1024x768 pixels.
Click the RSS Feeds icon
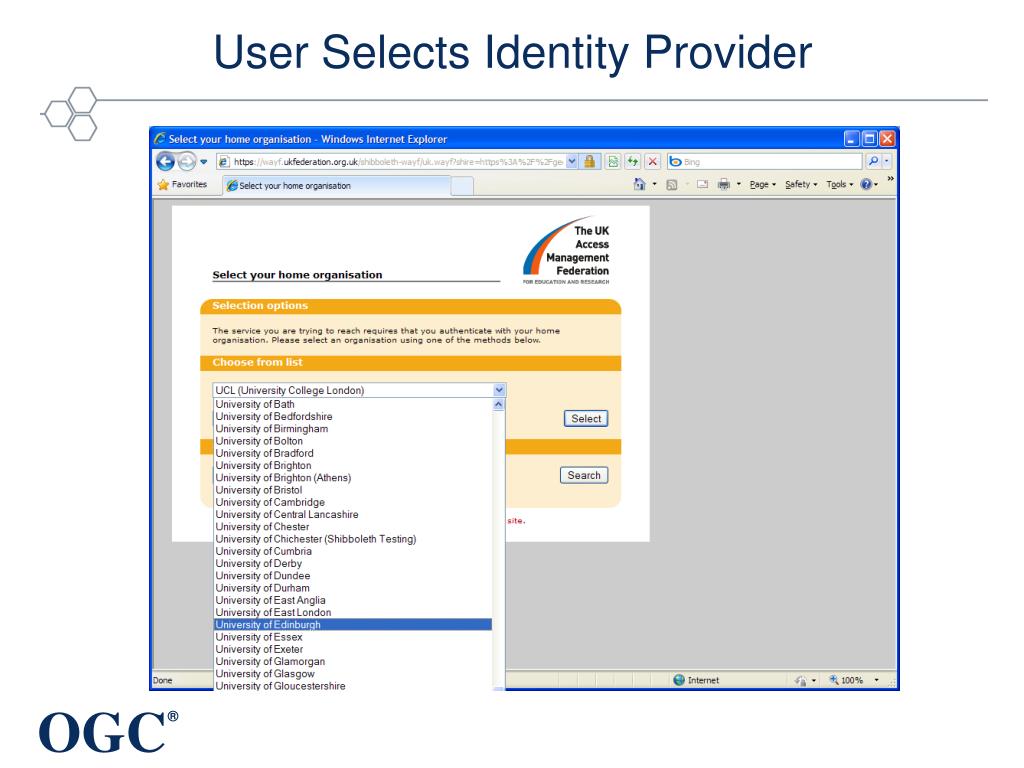pyautogui.click(x=671, y=185)
